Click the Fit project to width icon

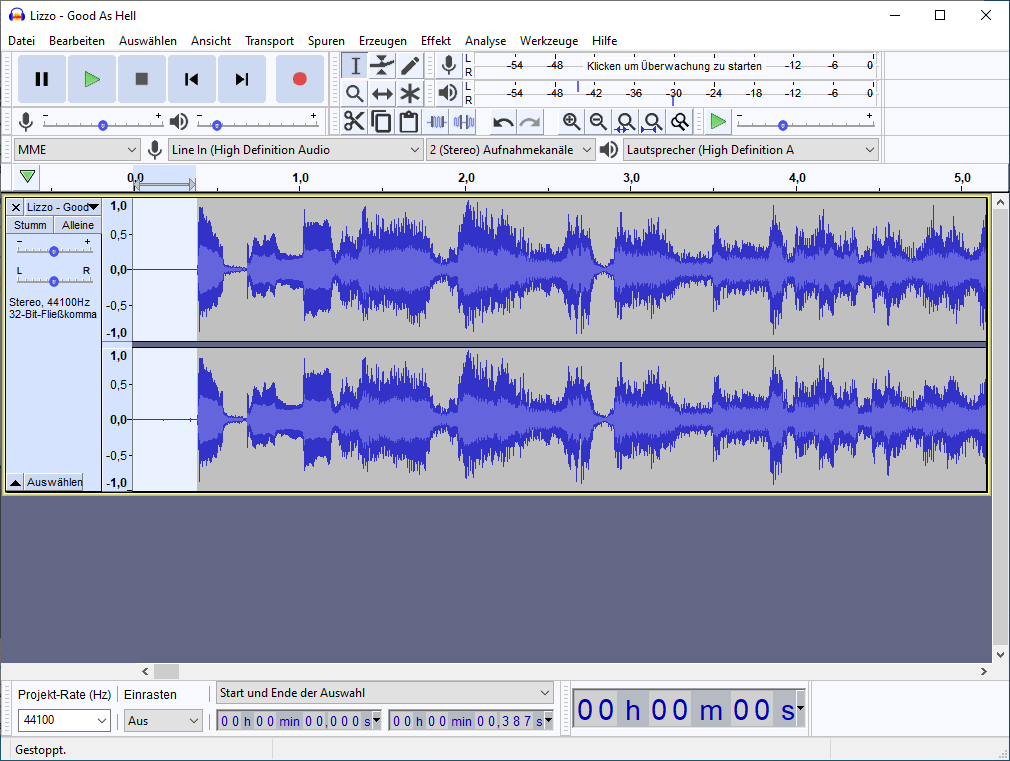tap(652, 122)
